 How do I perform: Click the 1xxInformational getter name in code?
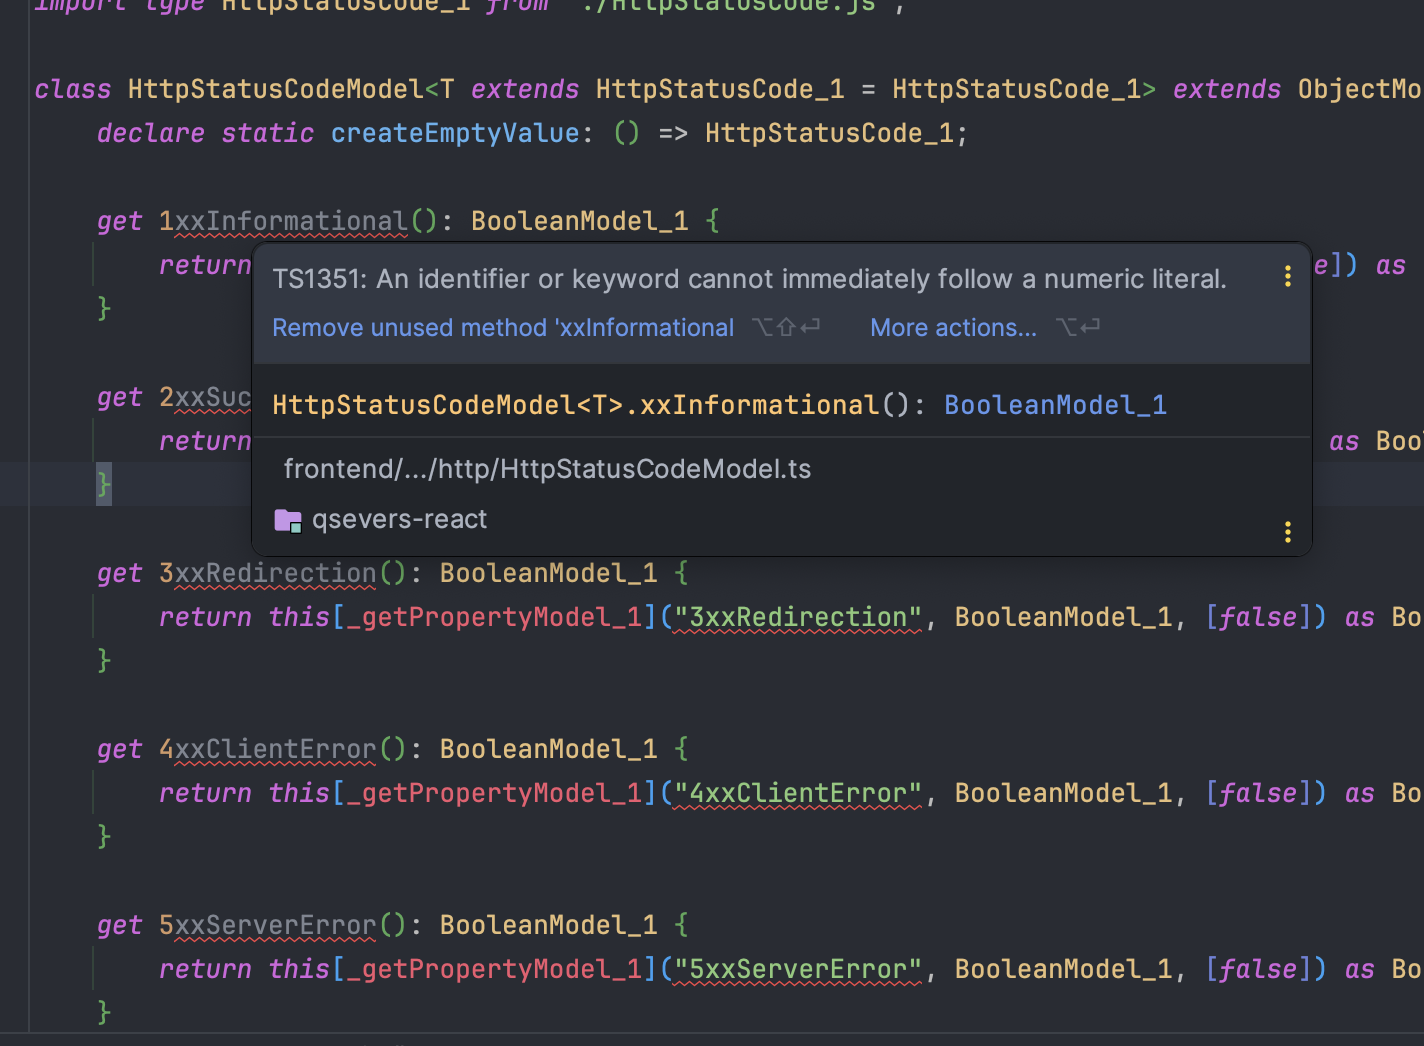283,221
